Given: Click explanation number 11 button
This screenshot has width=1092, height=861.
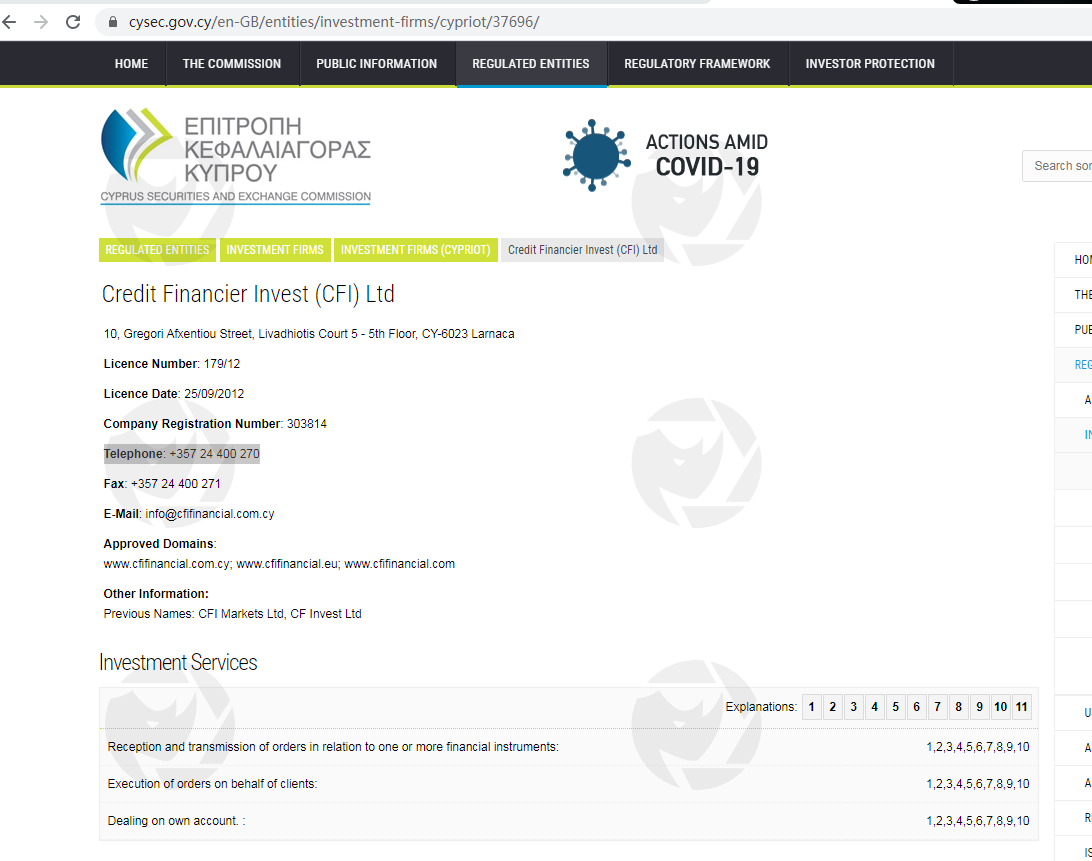Looking at the screenshot, I should point(1021,707).
